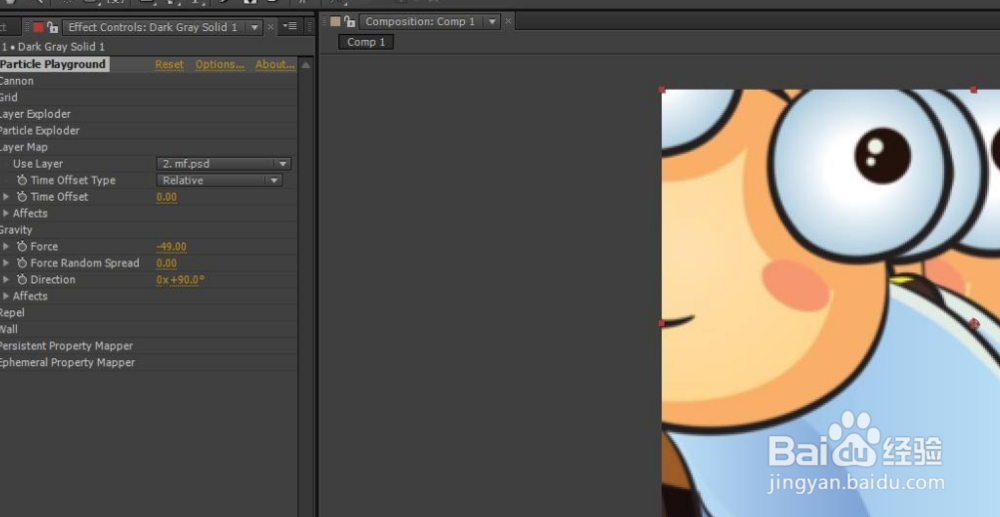Open the Time Offset Type 'Relative' dropdown

(x=219, y=180)
